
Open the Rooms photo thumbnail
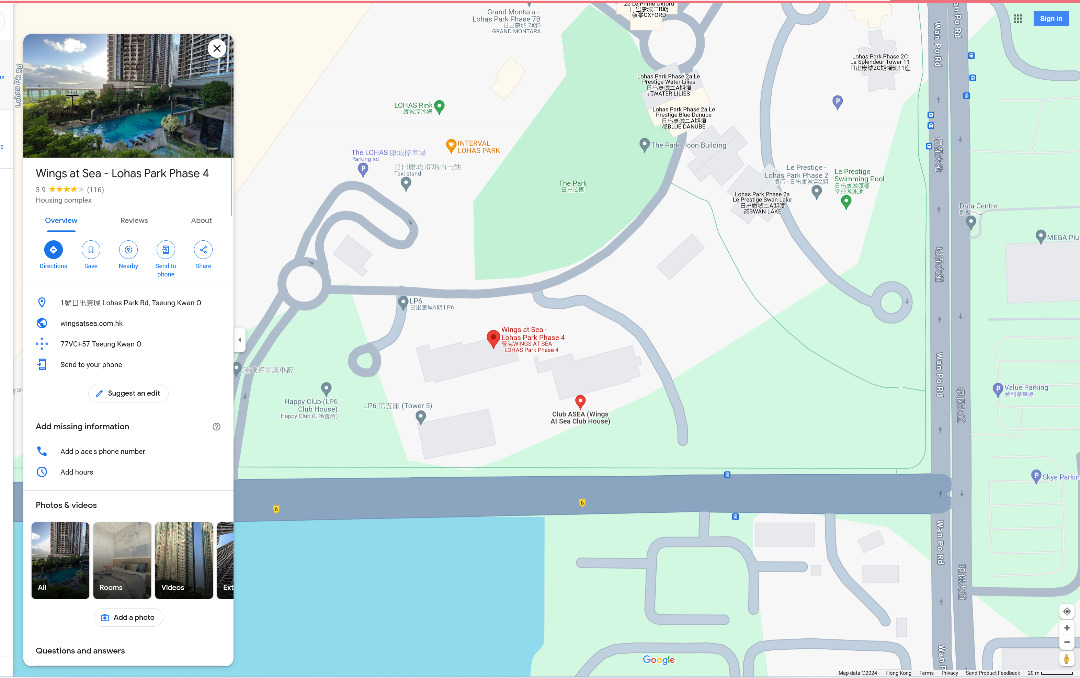[122, 560]
